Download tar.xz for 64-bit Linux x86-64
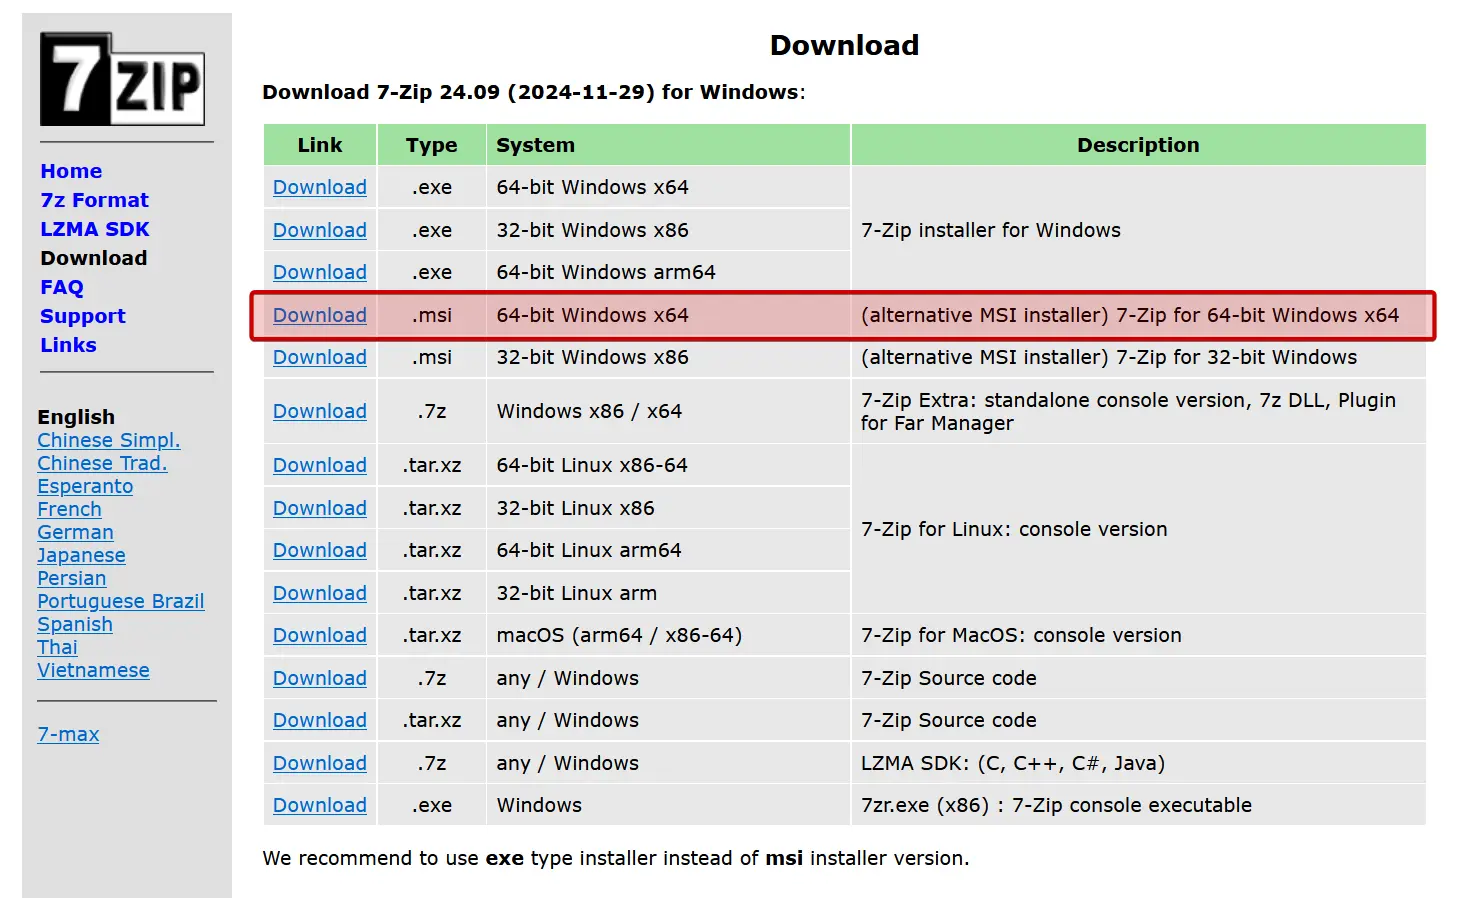This screenshot has height=898, width=1457. pos(320,465)
